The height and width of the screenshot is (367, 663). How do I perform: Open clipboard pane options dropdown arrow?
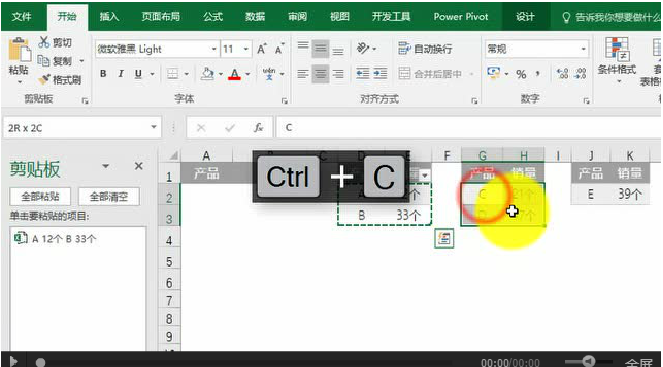click(106, 166)
